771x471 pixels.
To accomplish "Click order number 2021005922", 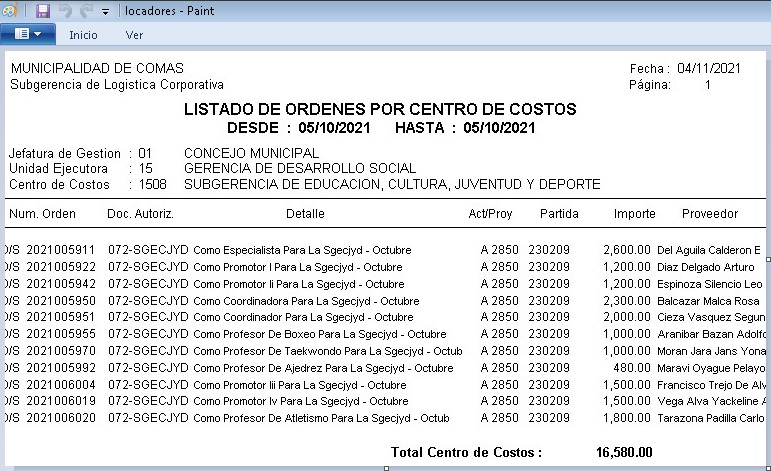I will click(60, 267).
